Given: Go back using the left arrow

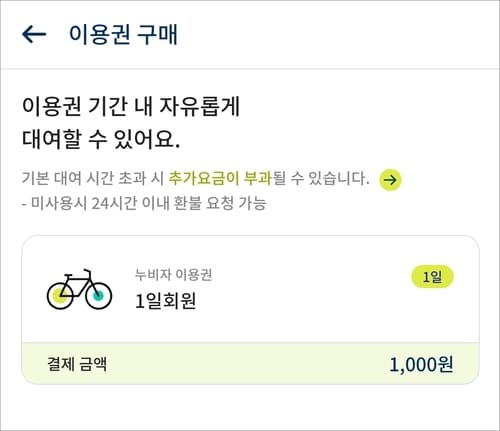Looking at the screenshot, I should pyautogui.click(x=34, y=34).
